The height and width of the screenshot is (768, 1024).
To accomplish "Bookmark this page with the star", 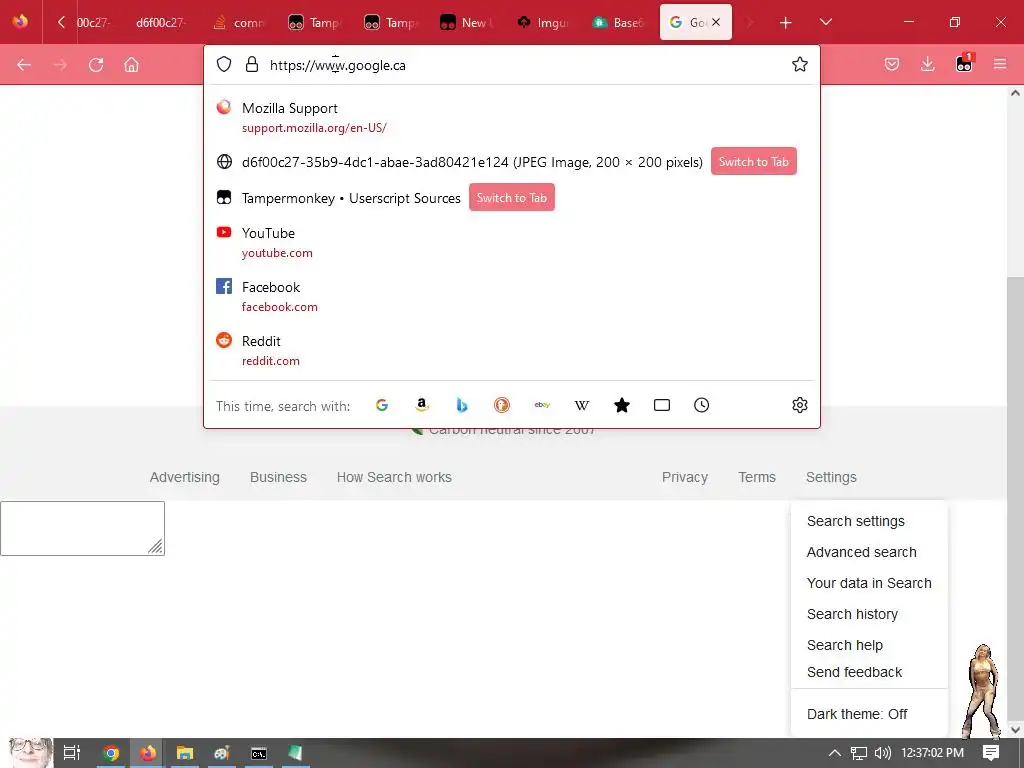I will coord(799,64).
